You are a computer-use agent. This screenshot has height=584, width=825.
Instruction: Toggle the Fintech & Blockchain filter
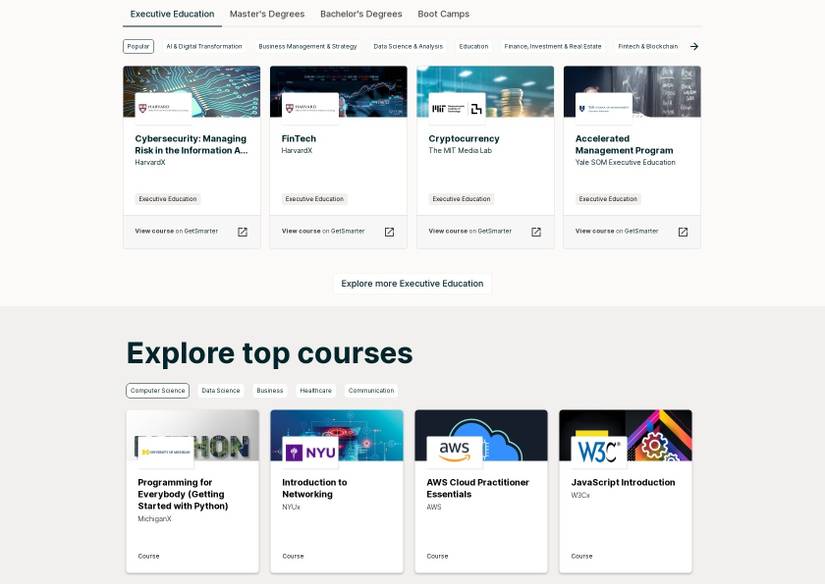pyautogui.click(x=646, y=45)
